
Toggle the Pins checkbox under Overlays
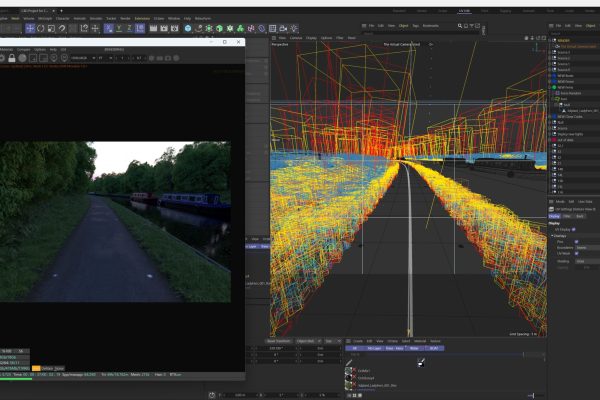click(x=575, y=241)
